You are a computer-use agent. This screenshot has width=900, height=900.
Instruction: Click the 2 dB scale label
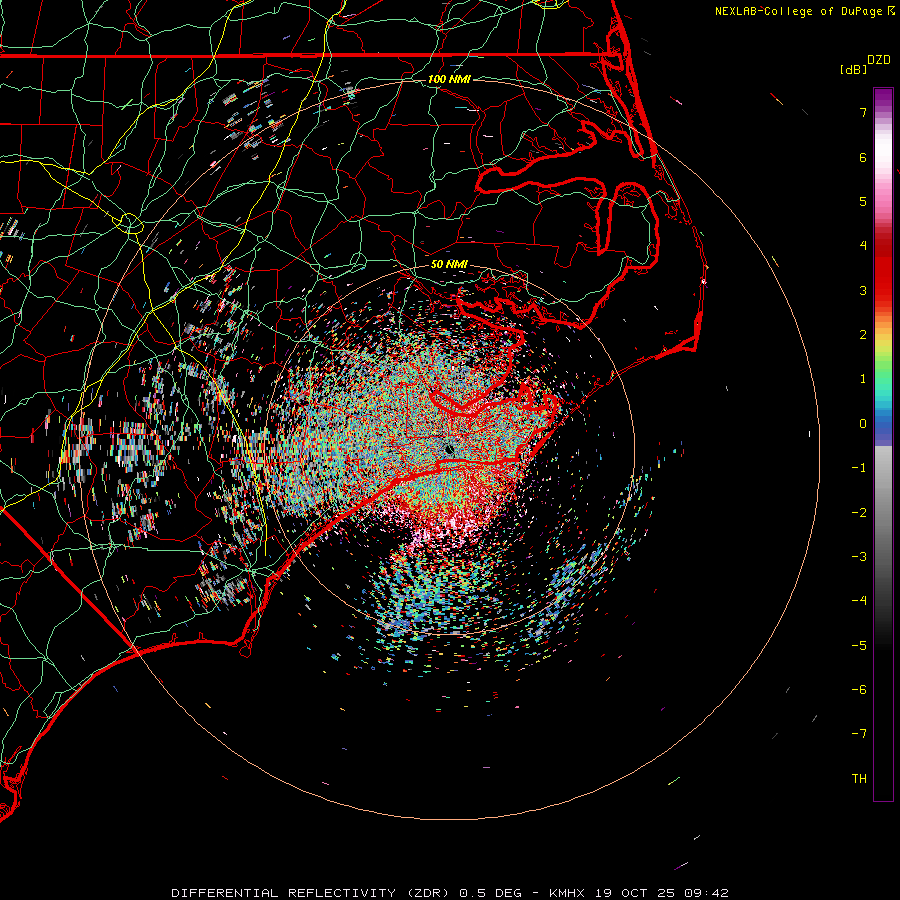[863, 335]
